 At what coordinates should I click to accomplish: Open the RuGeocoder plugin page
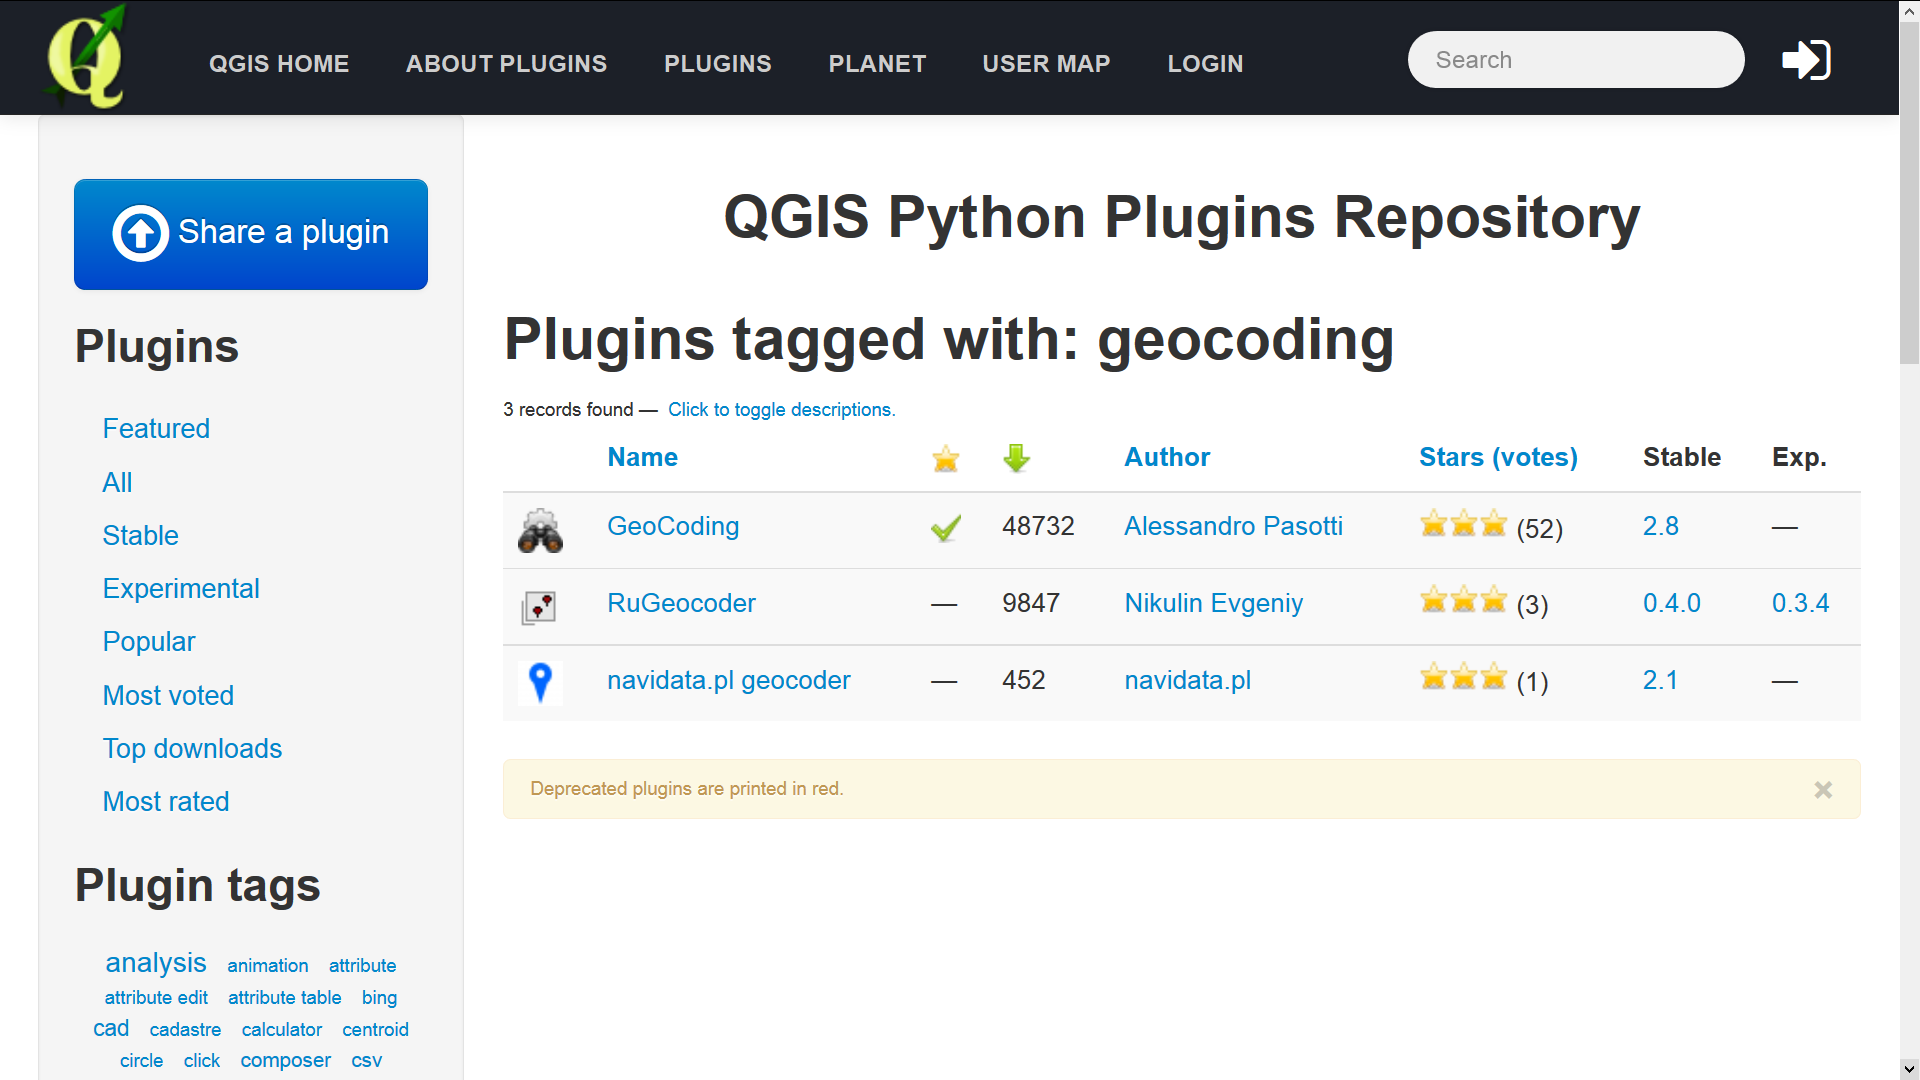pos(681,604)
